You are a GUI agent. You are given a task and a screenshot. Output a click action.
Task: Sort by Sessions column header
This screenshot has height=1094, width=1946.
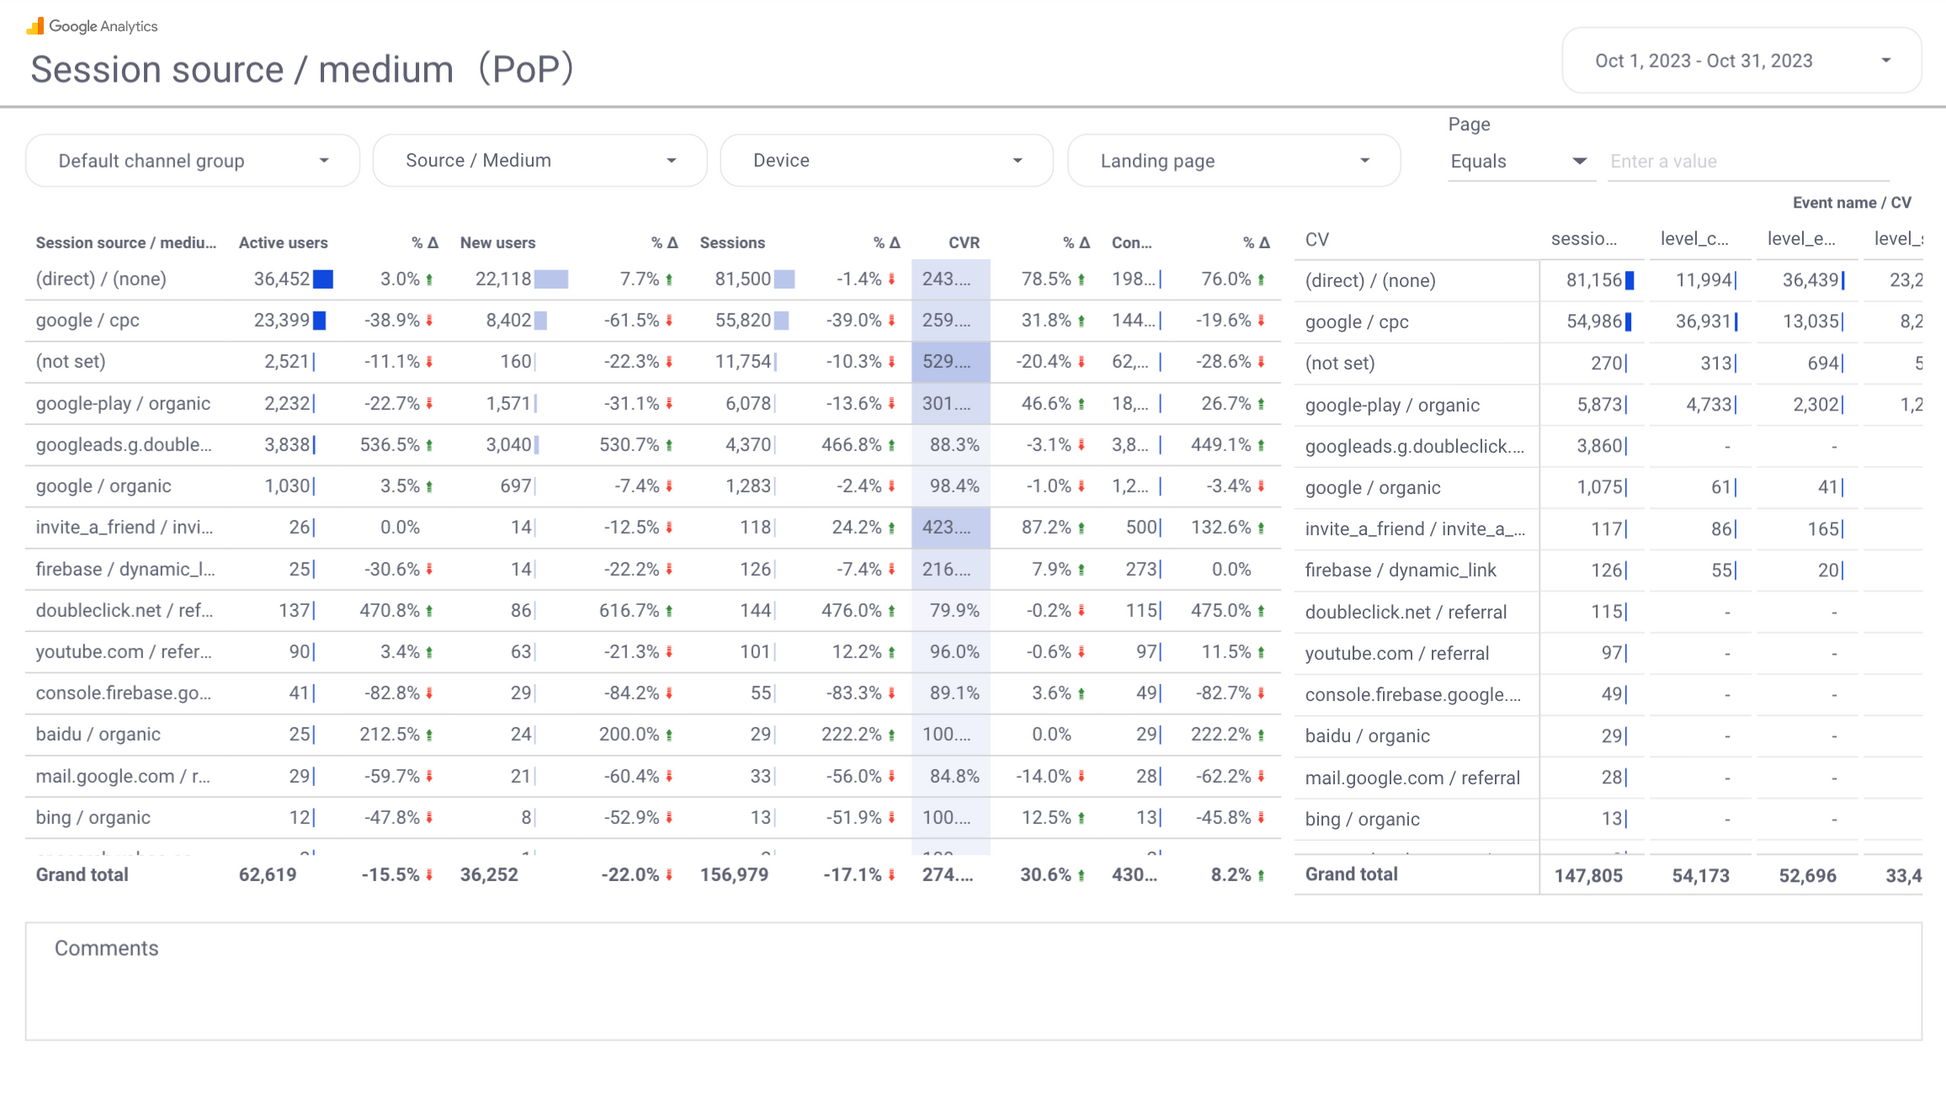(732, 243)
